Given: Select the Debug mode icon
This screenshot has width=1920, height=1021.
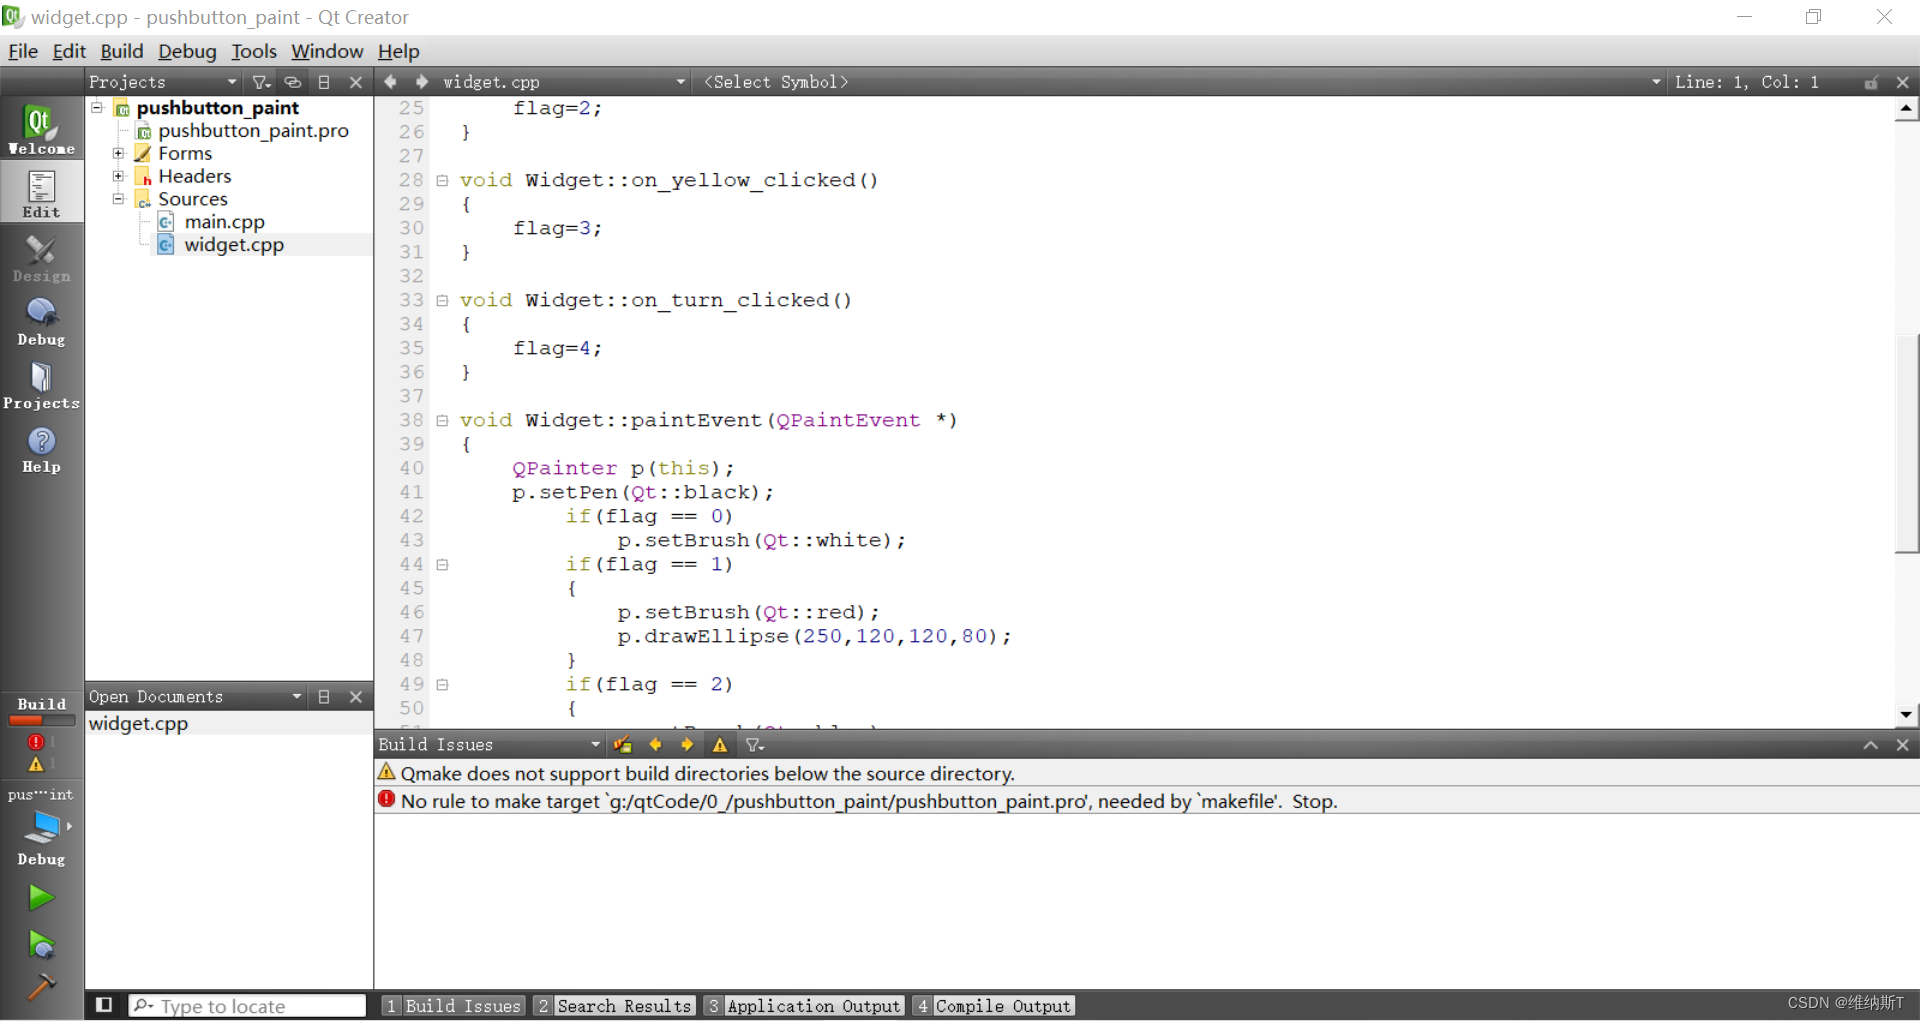Looking at the screenshot, I should click(x=41, y=320).
